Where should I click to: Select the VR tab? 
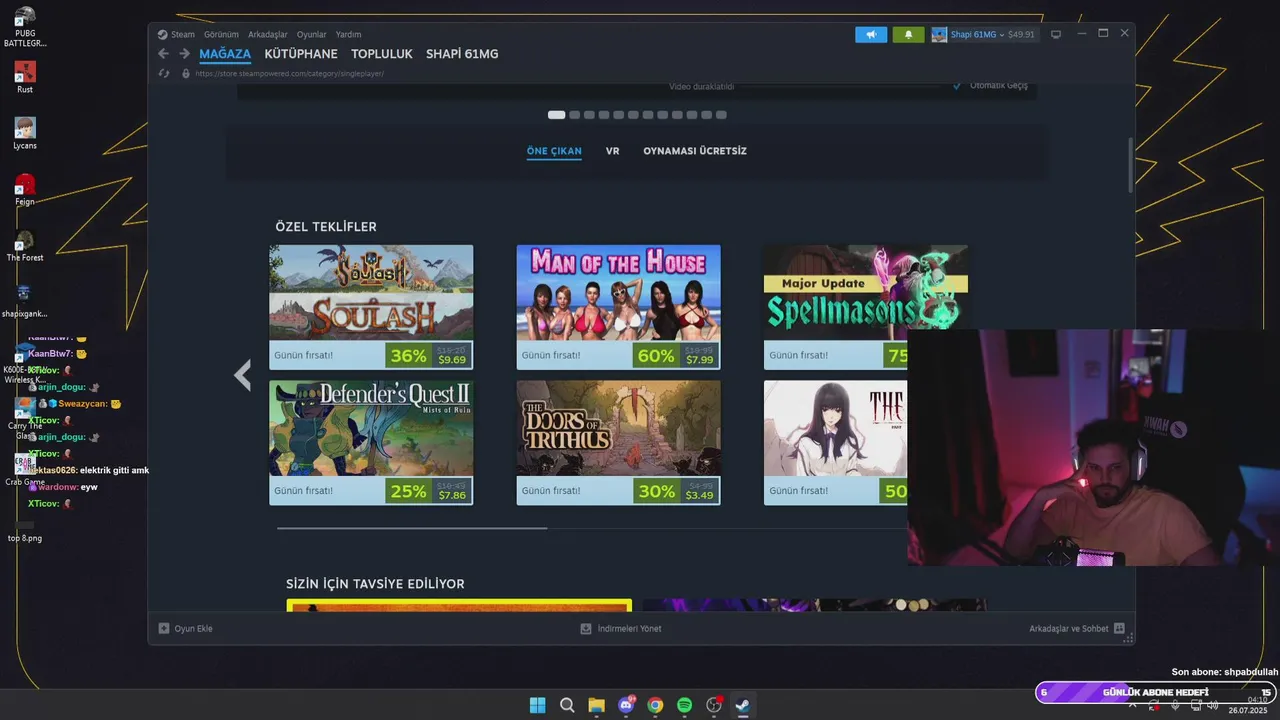click(x=613, y=151)
